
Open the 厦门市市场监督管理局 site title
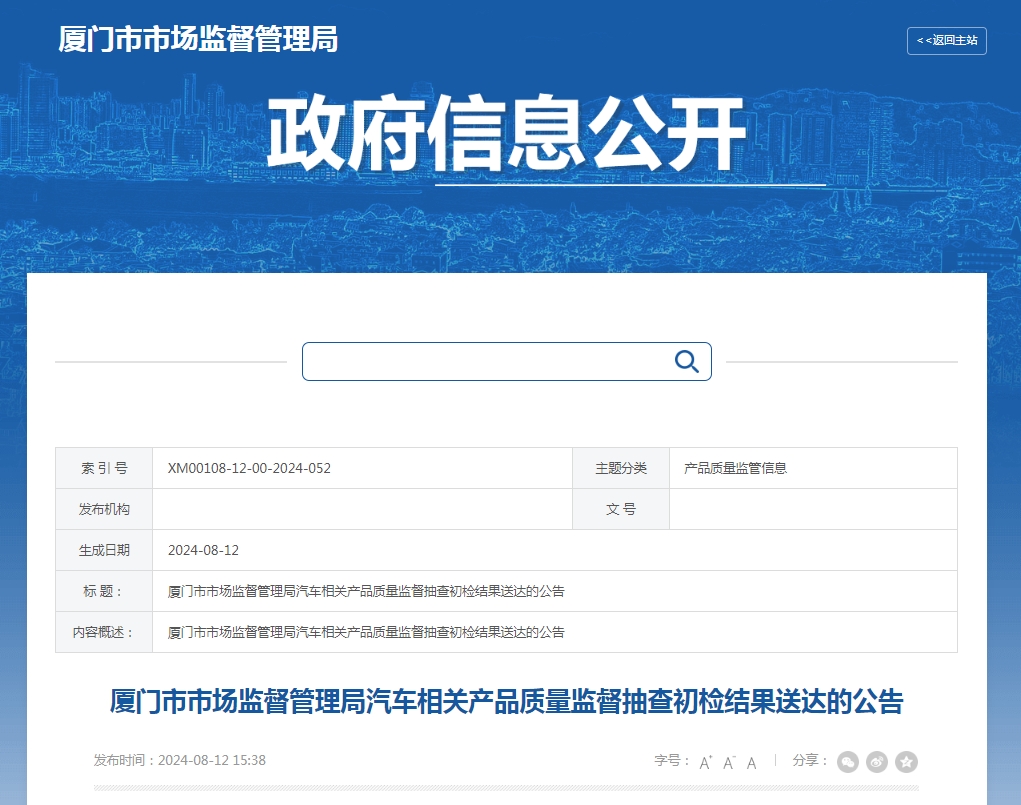coord(198,39)
